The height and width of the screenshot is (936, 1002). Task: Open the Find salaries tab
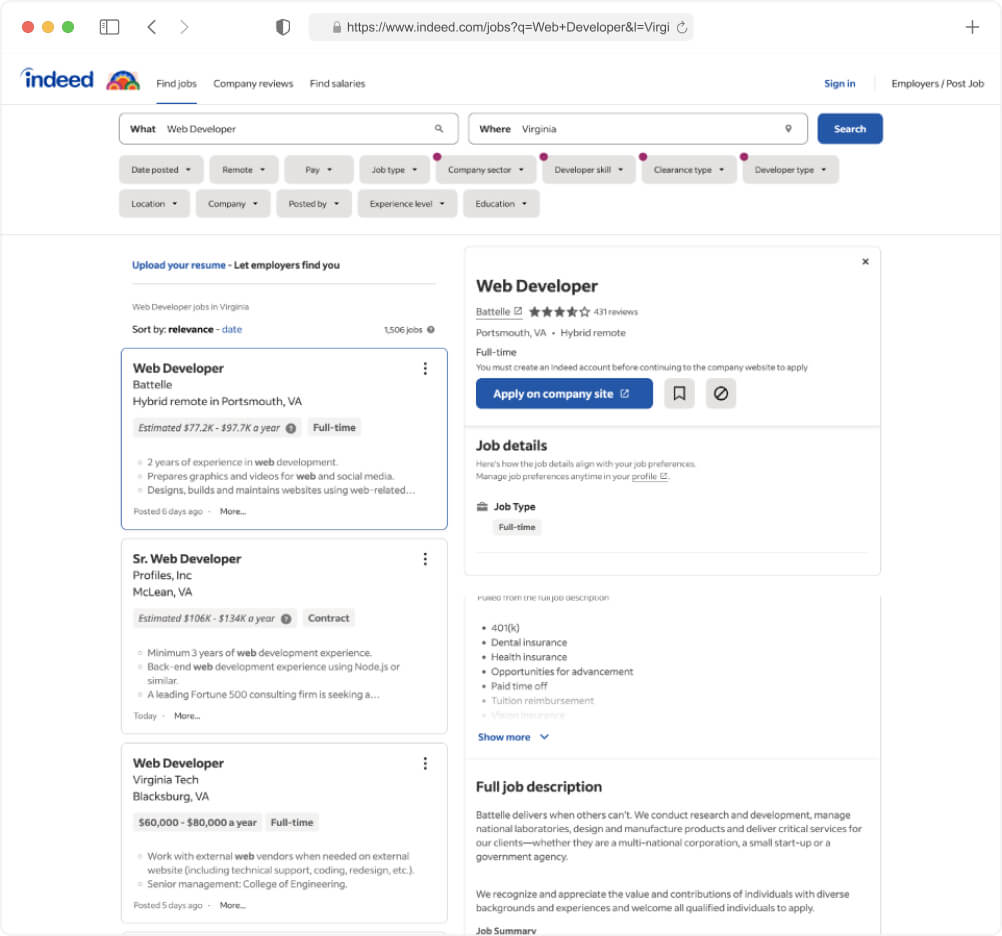click(337, 83)
